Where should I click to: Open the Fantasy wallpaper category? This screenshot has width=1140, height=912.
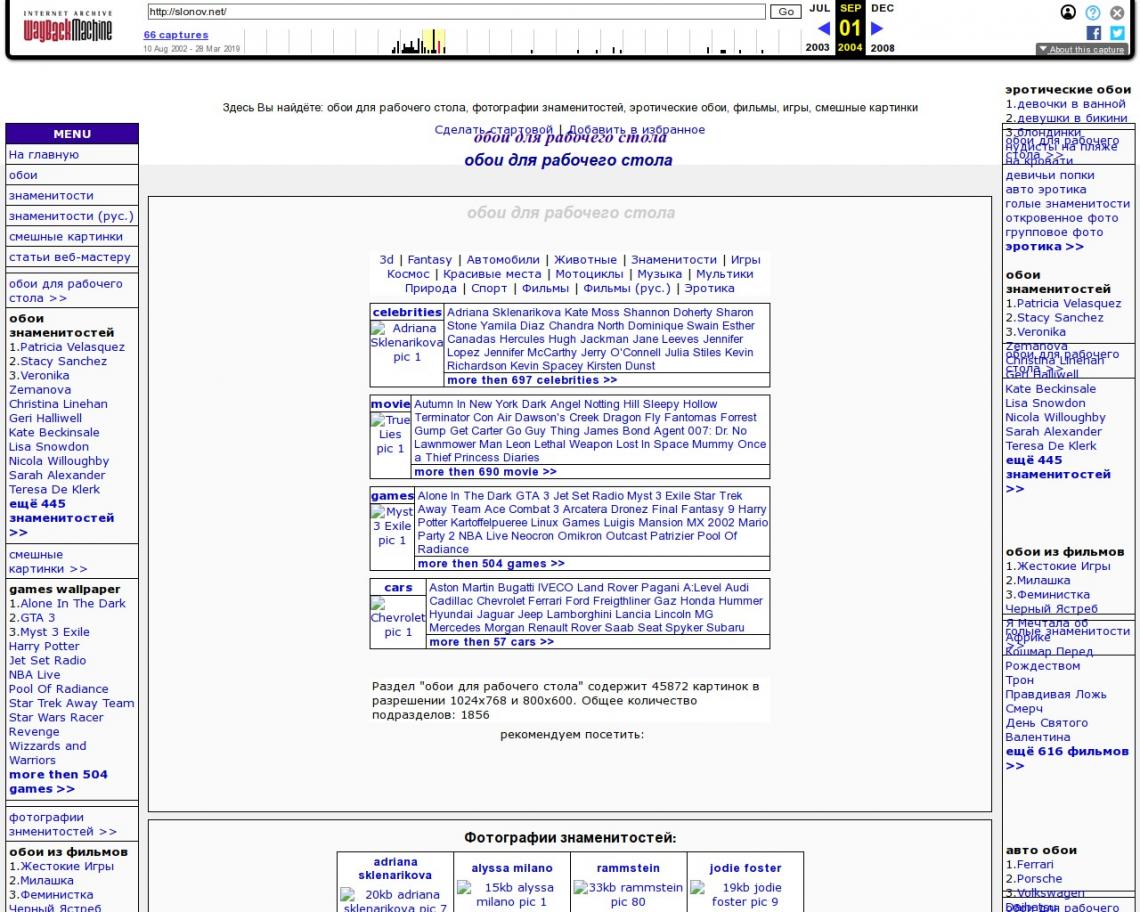[430, 260]
